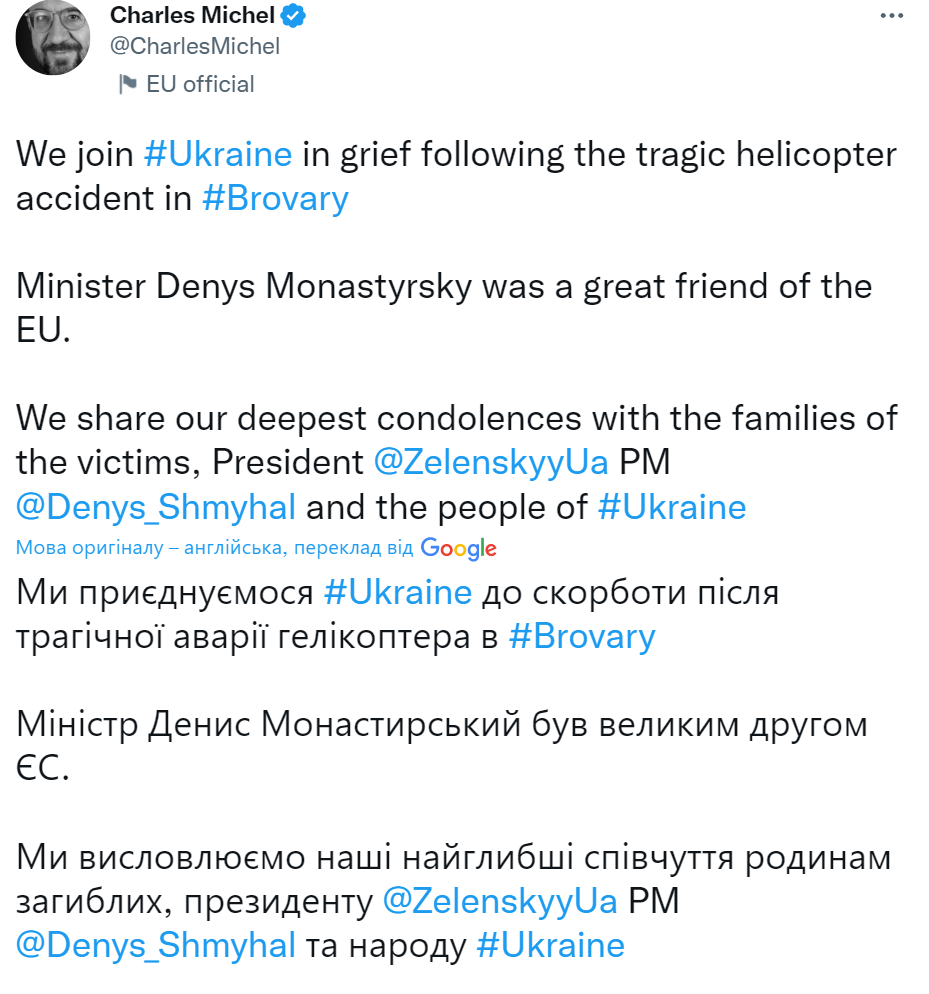Open @Denys_Shmyhal mention before "and the people"
The width and height of the screenshot is (929, 994).
point(156,506)
